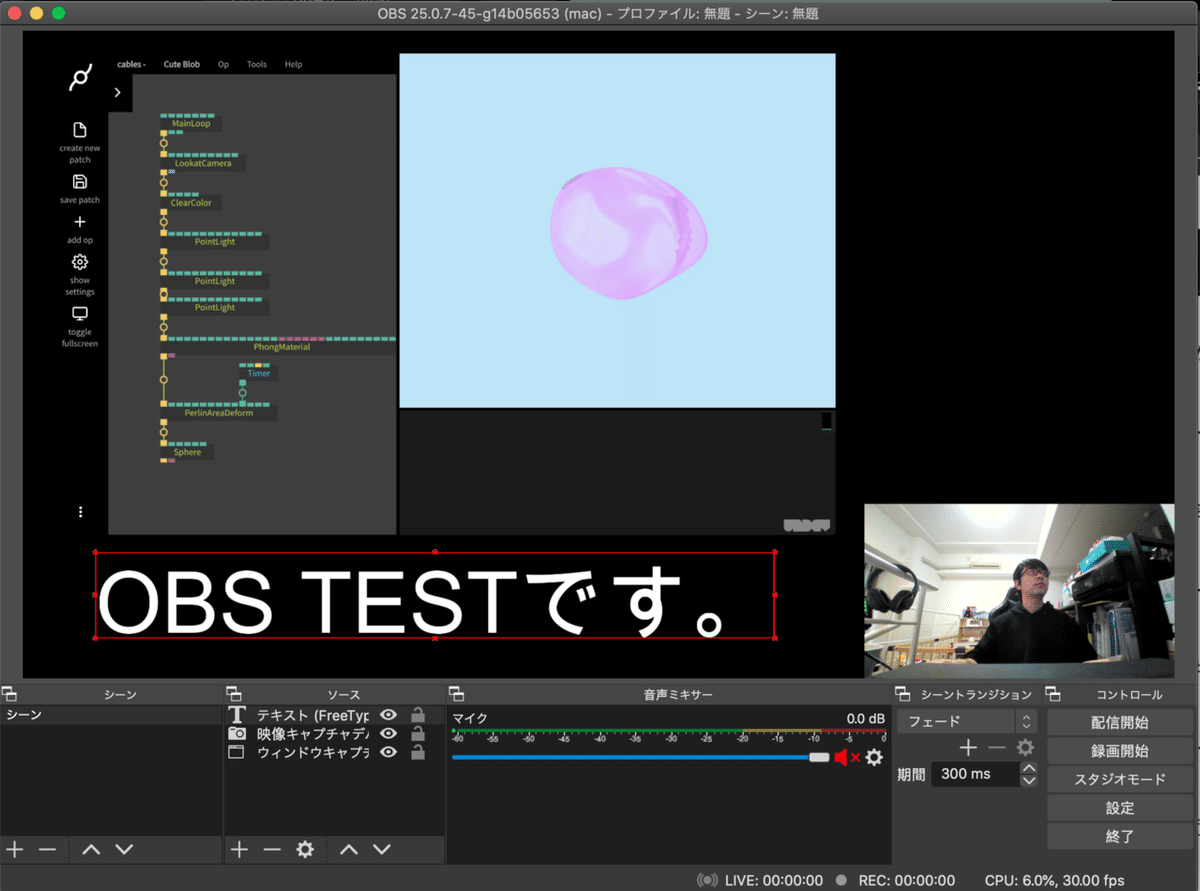Open the フェード transition dropdown
The width and height of the screenshot is (1200, 891).
[x=967, y=721]
